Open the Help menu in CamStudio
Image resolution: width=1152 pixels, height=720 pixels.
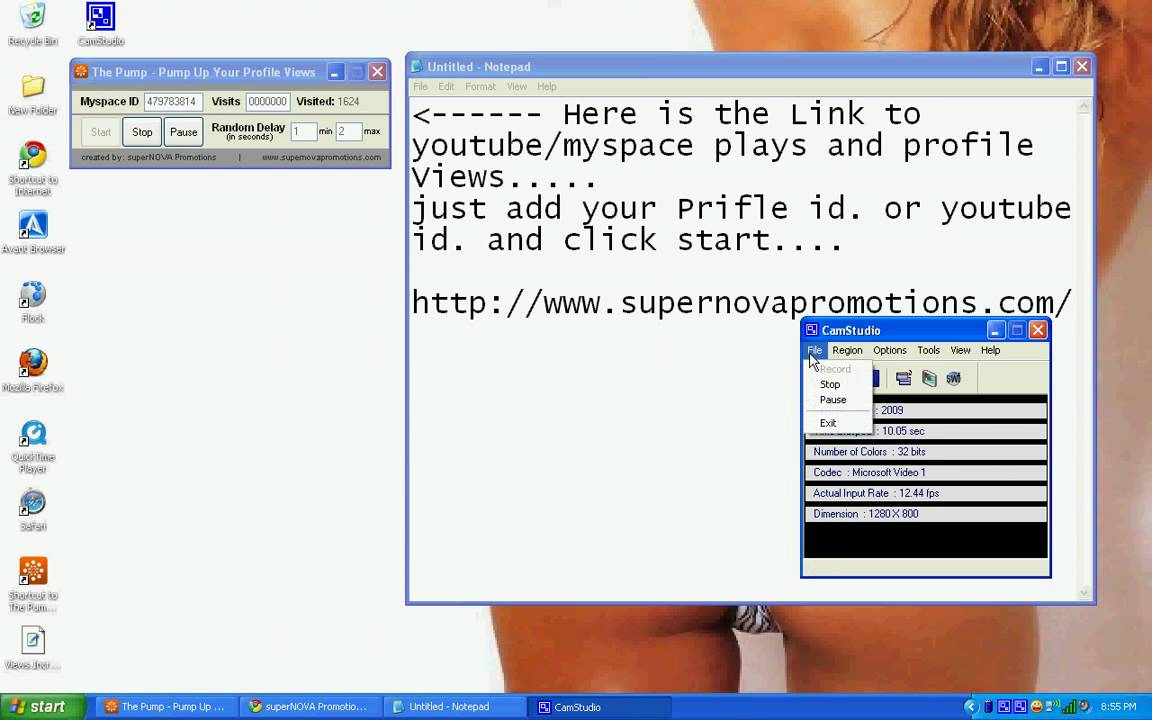point(990,350)
